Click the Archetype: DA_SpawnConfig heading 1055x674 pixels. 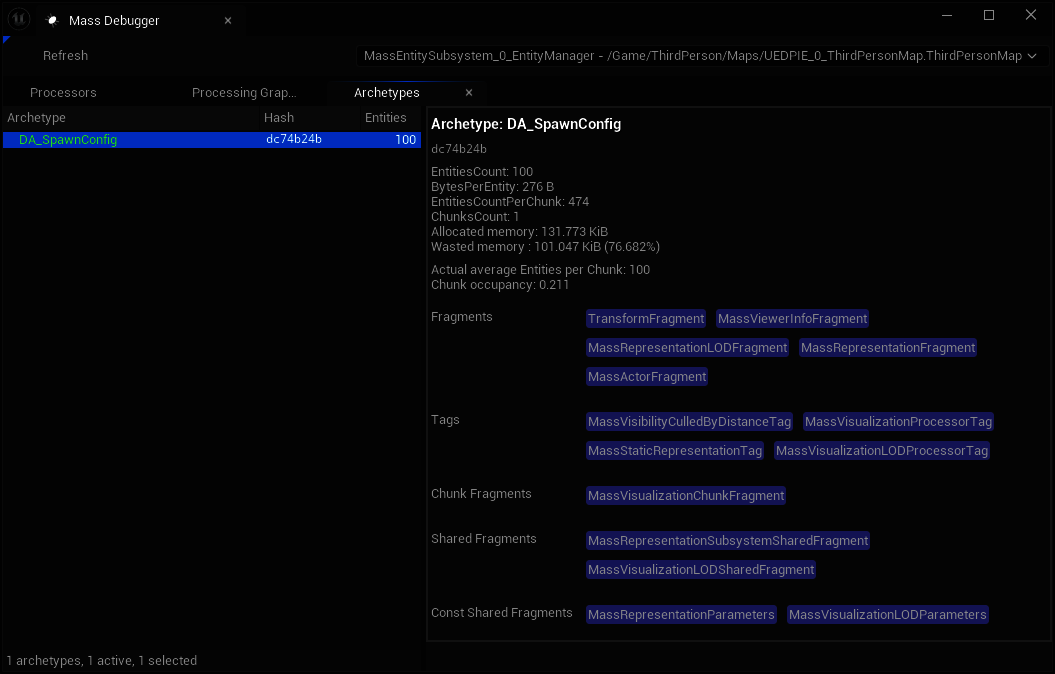[526, 124]
